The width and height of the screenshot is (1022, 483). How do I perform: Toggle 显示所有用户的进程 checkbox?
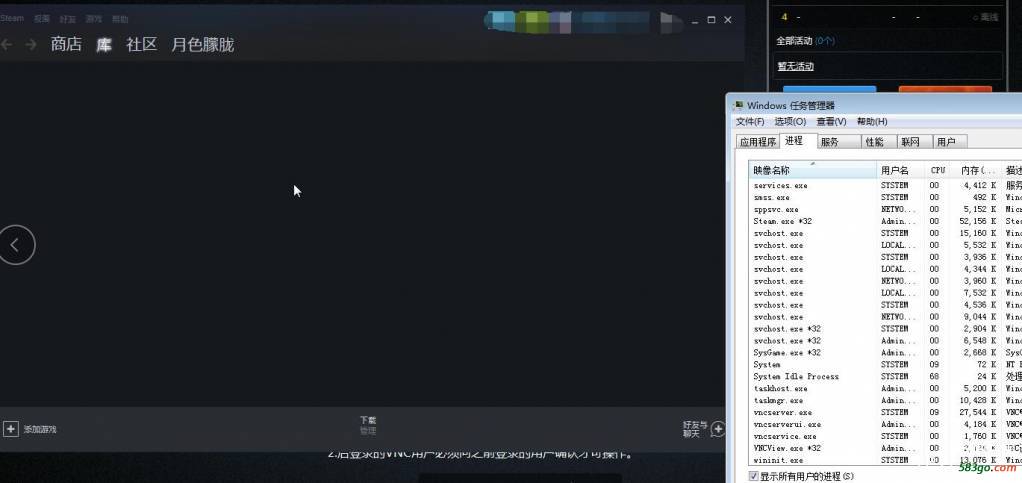point(754,476)
